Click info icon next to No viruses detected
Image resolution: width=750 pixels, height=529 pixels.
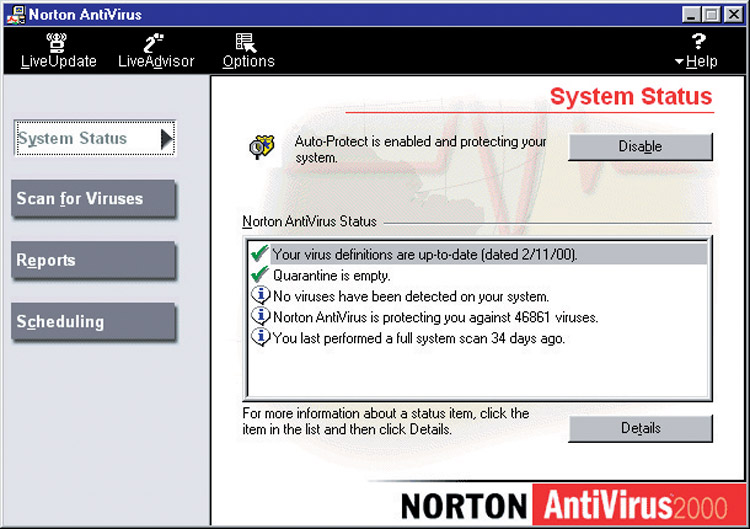260,296
